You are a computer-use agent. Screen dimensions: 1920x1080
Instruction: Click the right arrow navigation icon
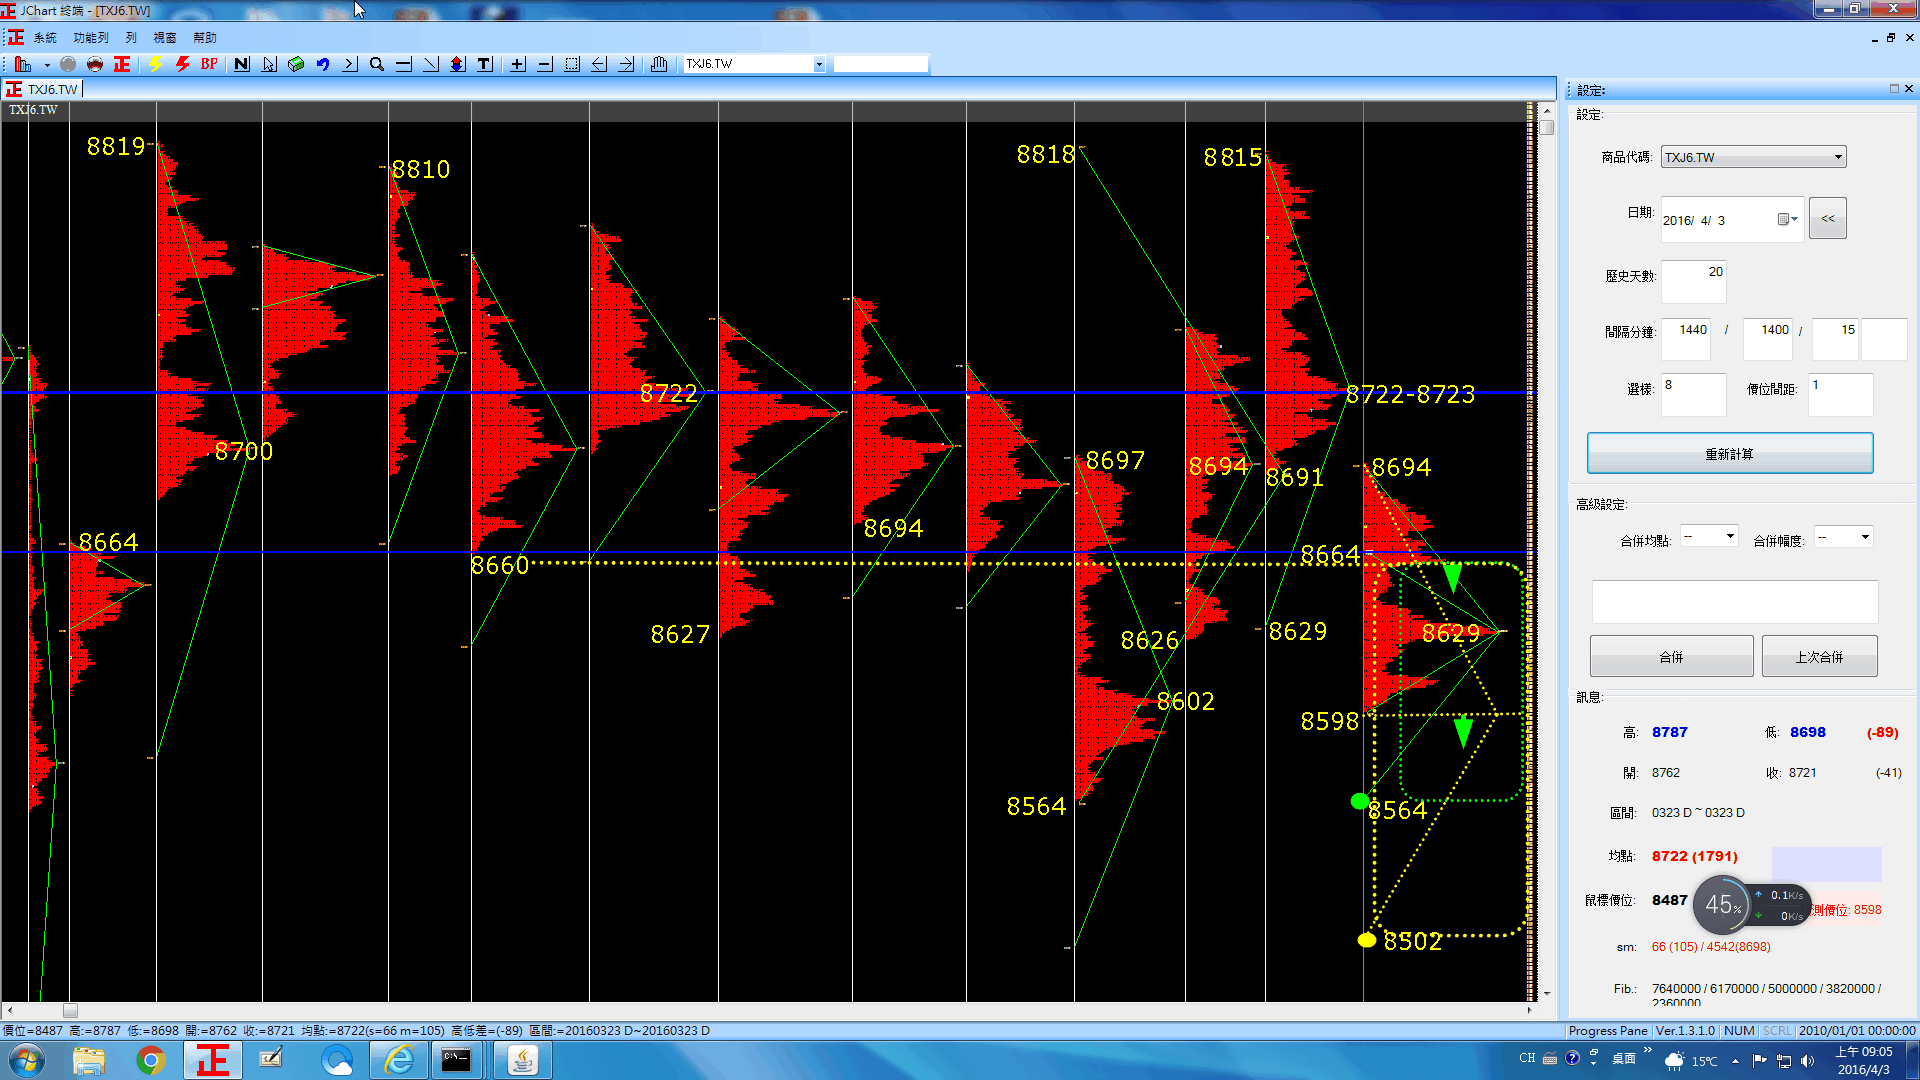[626, 64]
